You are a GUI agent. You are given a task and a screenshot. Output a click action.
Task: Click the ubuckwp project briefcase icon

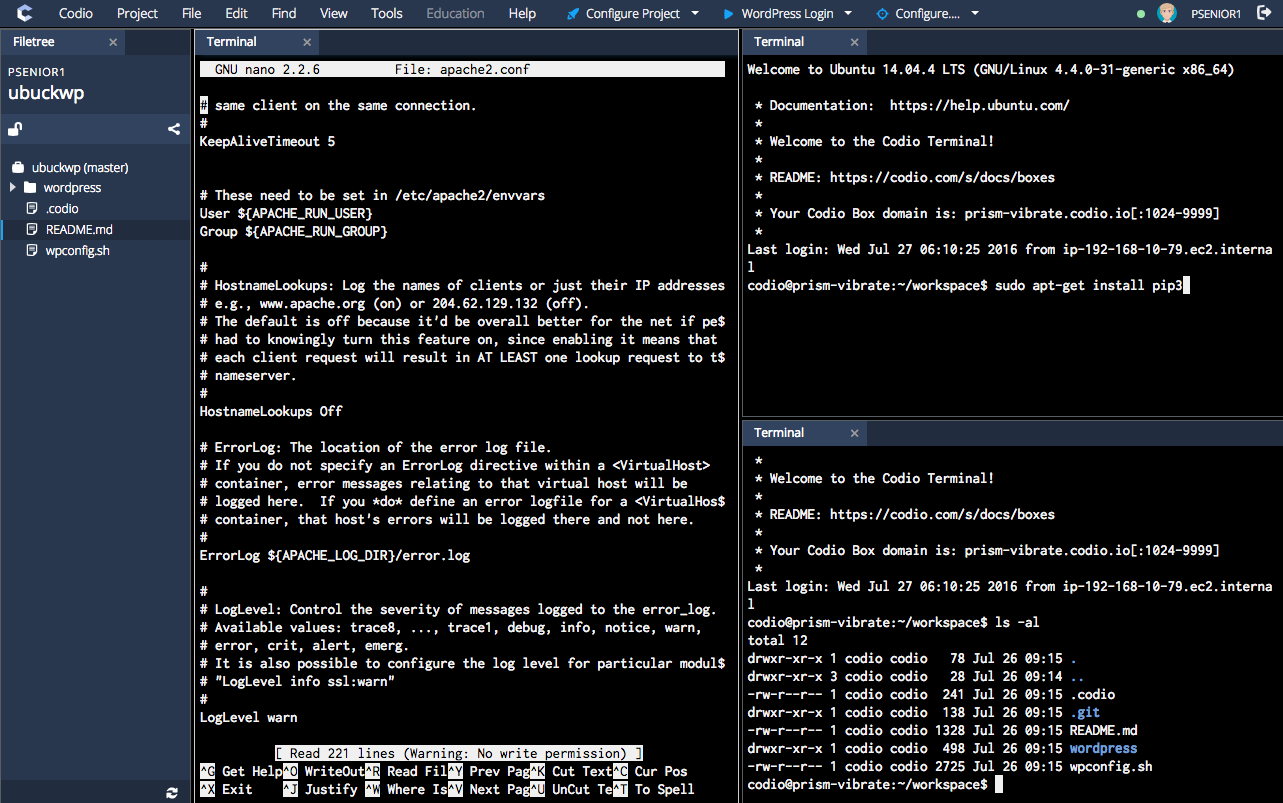[x=17, y=166]
